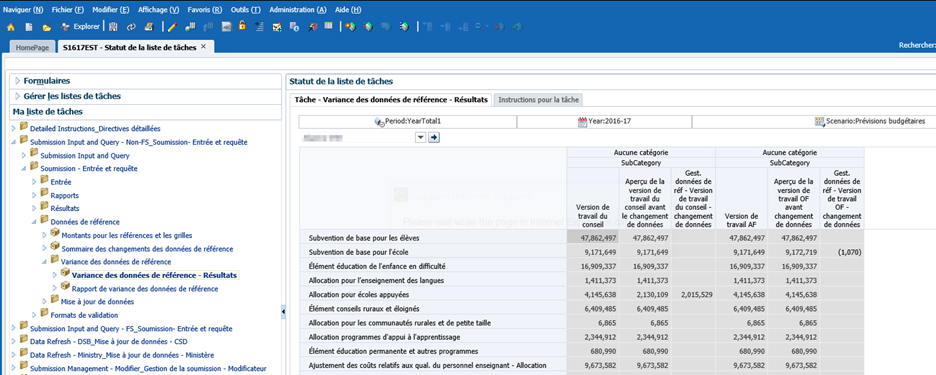Expand the Formats de validation folder

pos(35,315)
